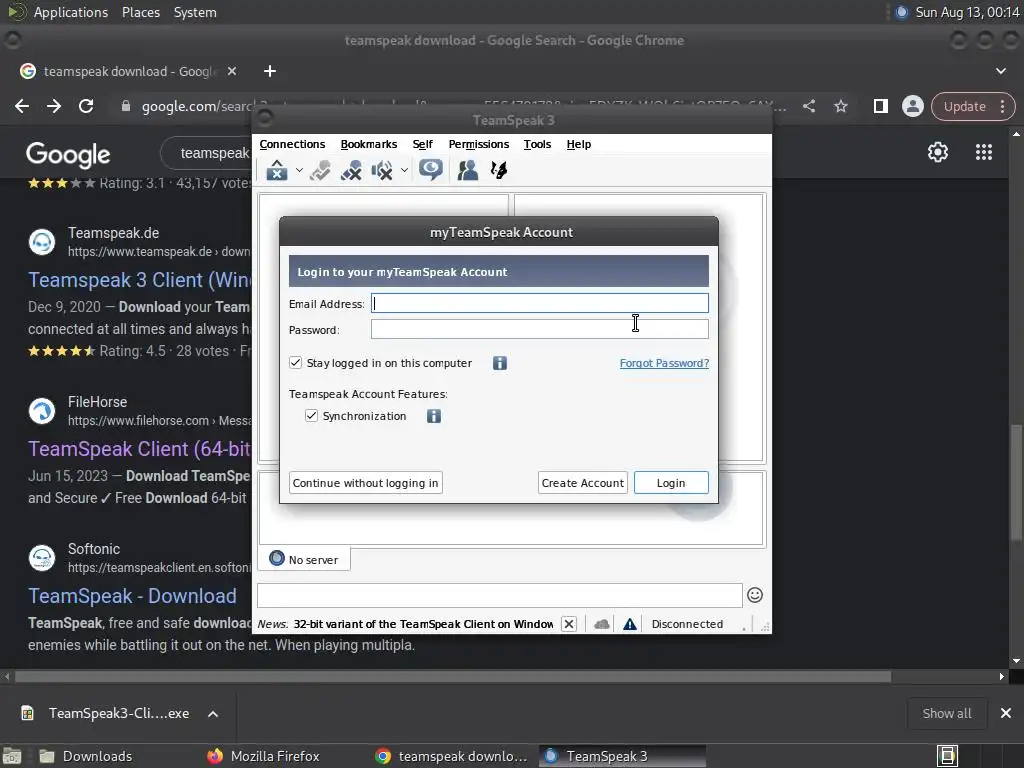Select the No server chat tab
The image size is (1024, 768).
[x=304, y=559]
